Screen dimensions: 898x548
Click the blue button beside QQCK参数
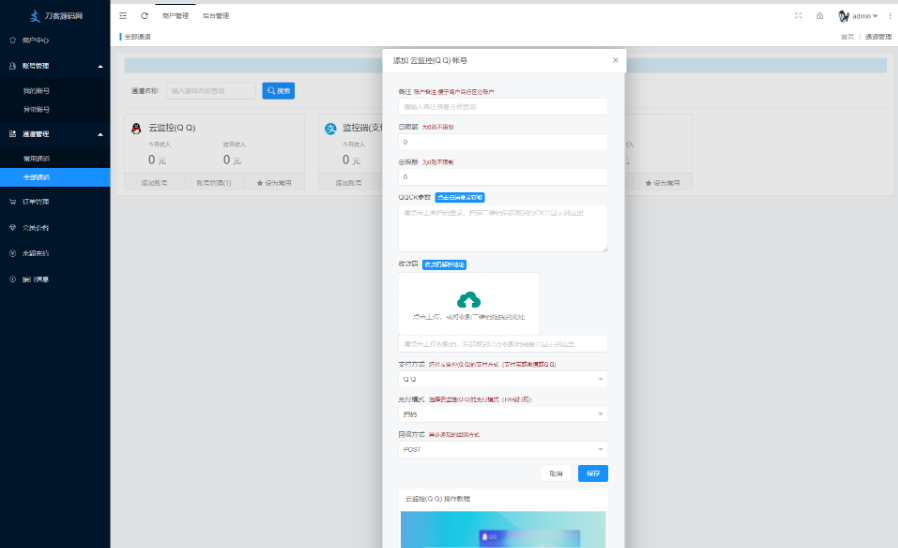point(460,198)
